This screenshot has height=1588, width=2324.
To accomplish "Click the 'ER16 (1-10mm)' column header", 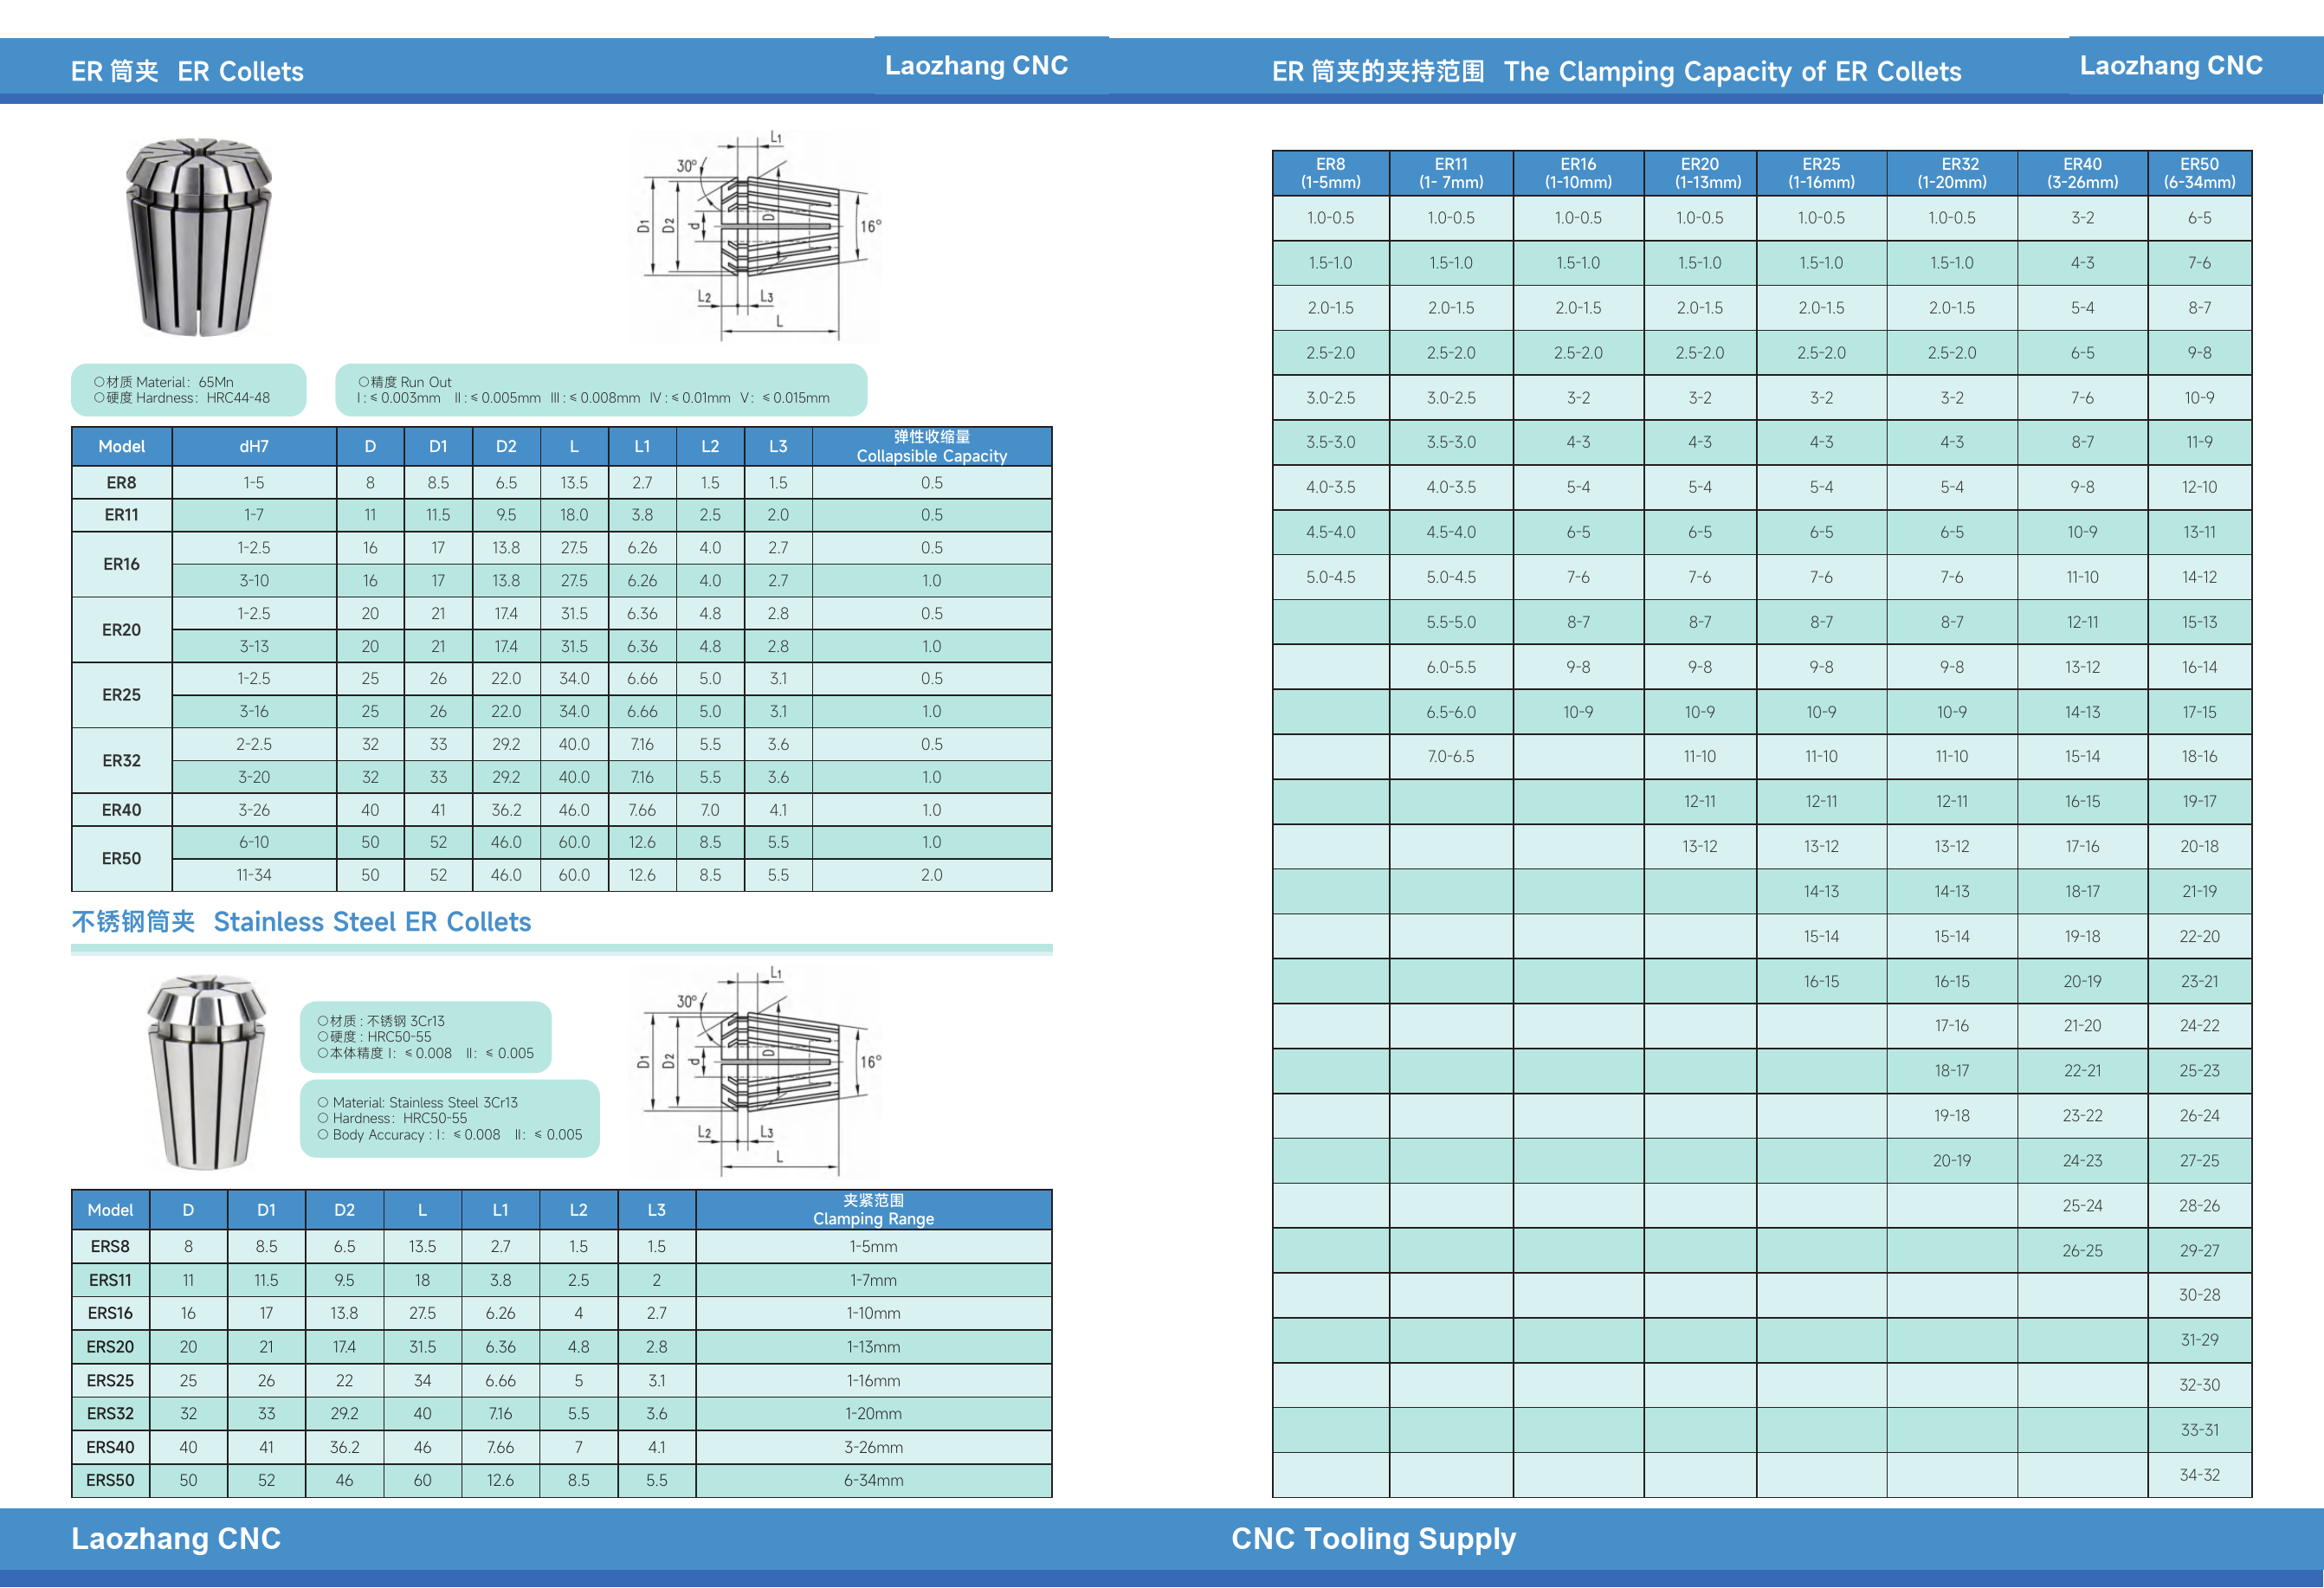I will click(1578, 173).
